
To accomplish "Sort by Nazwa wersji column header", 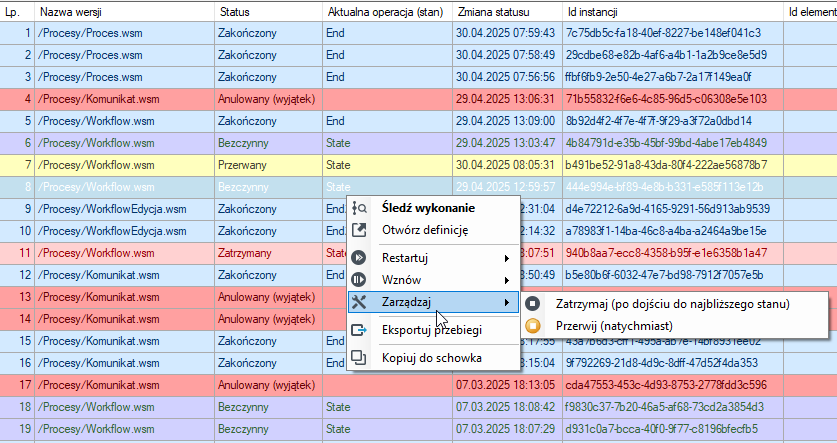I will pyautogui.click(x=124, y=12).
